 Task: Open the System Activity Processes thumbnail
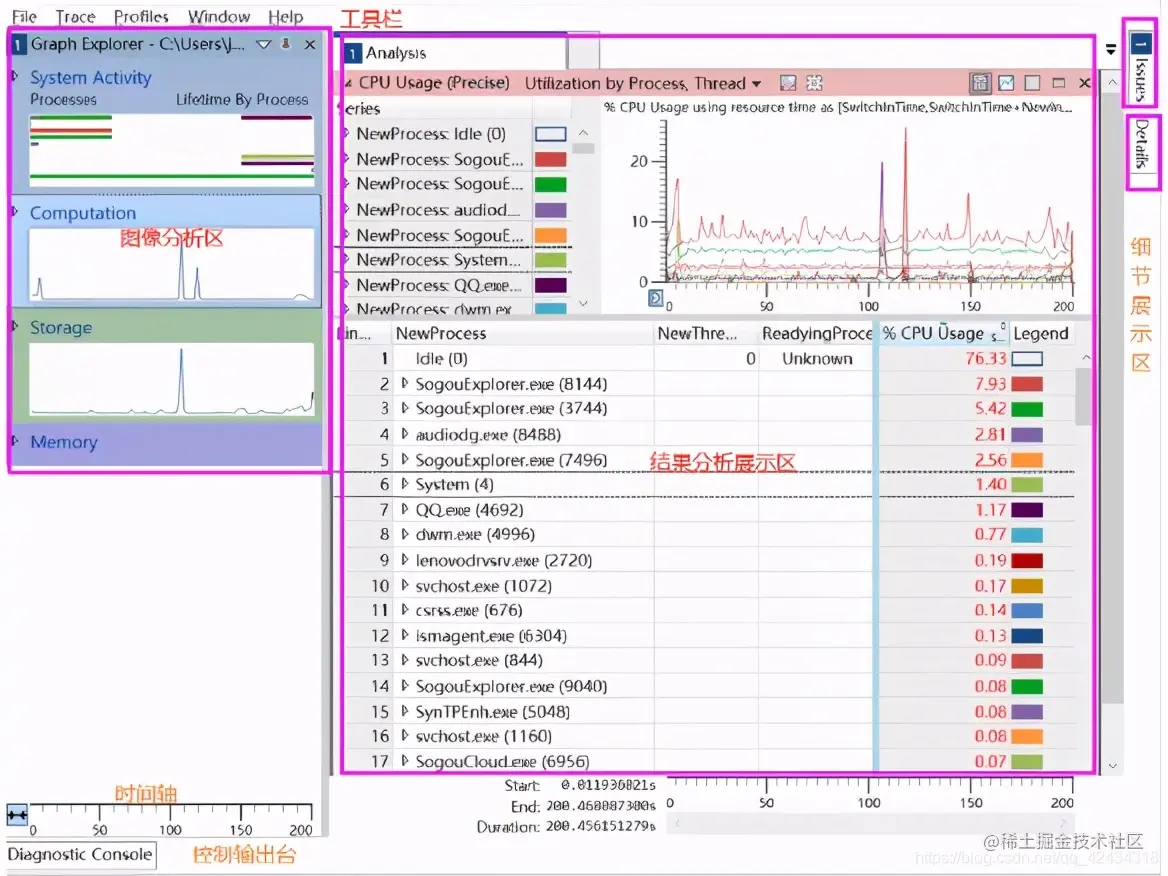click(171, 149)
